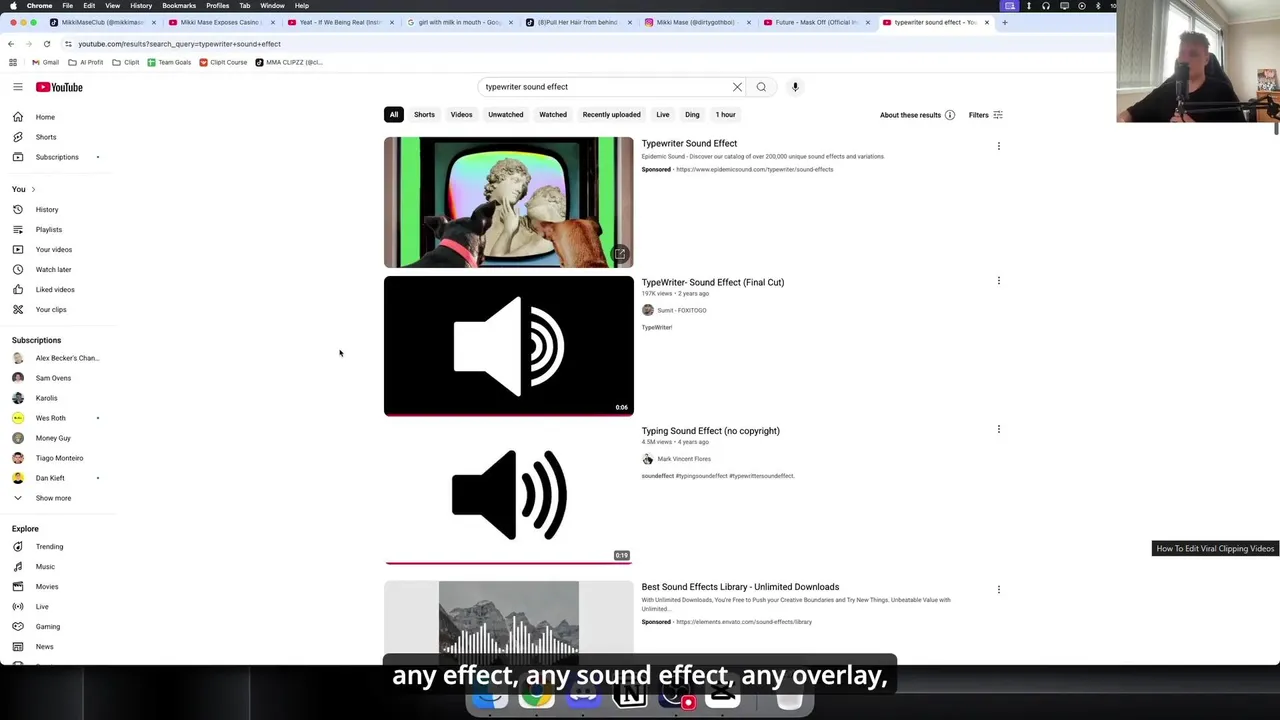Open the Apple menu
The width and height of the screenshot is (1280, 720).
[x=13, y=6]
